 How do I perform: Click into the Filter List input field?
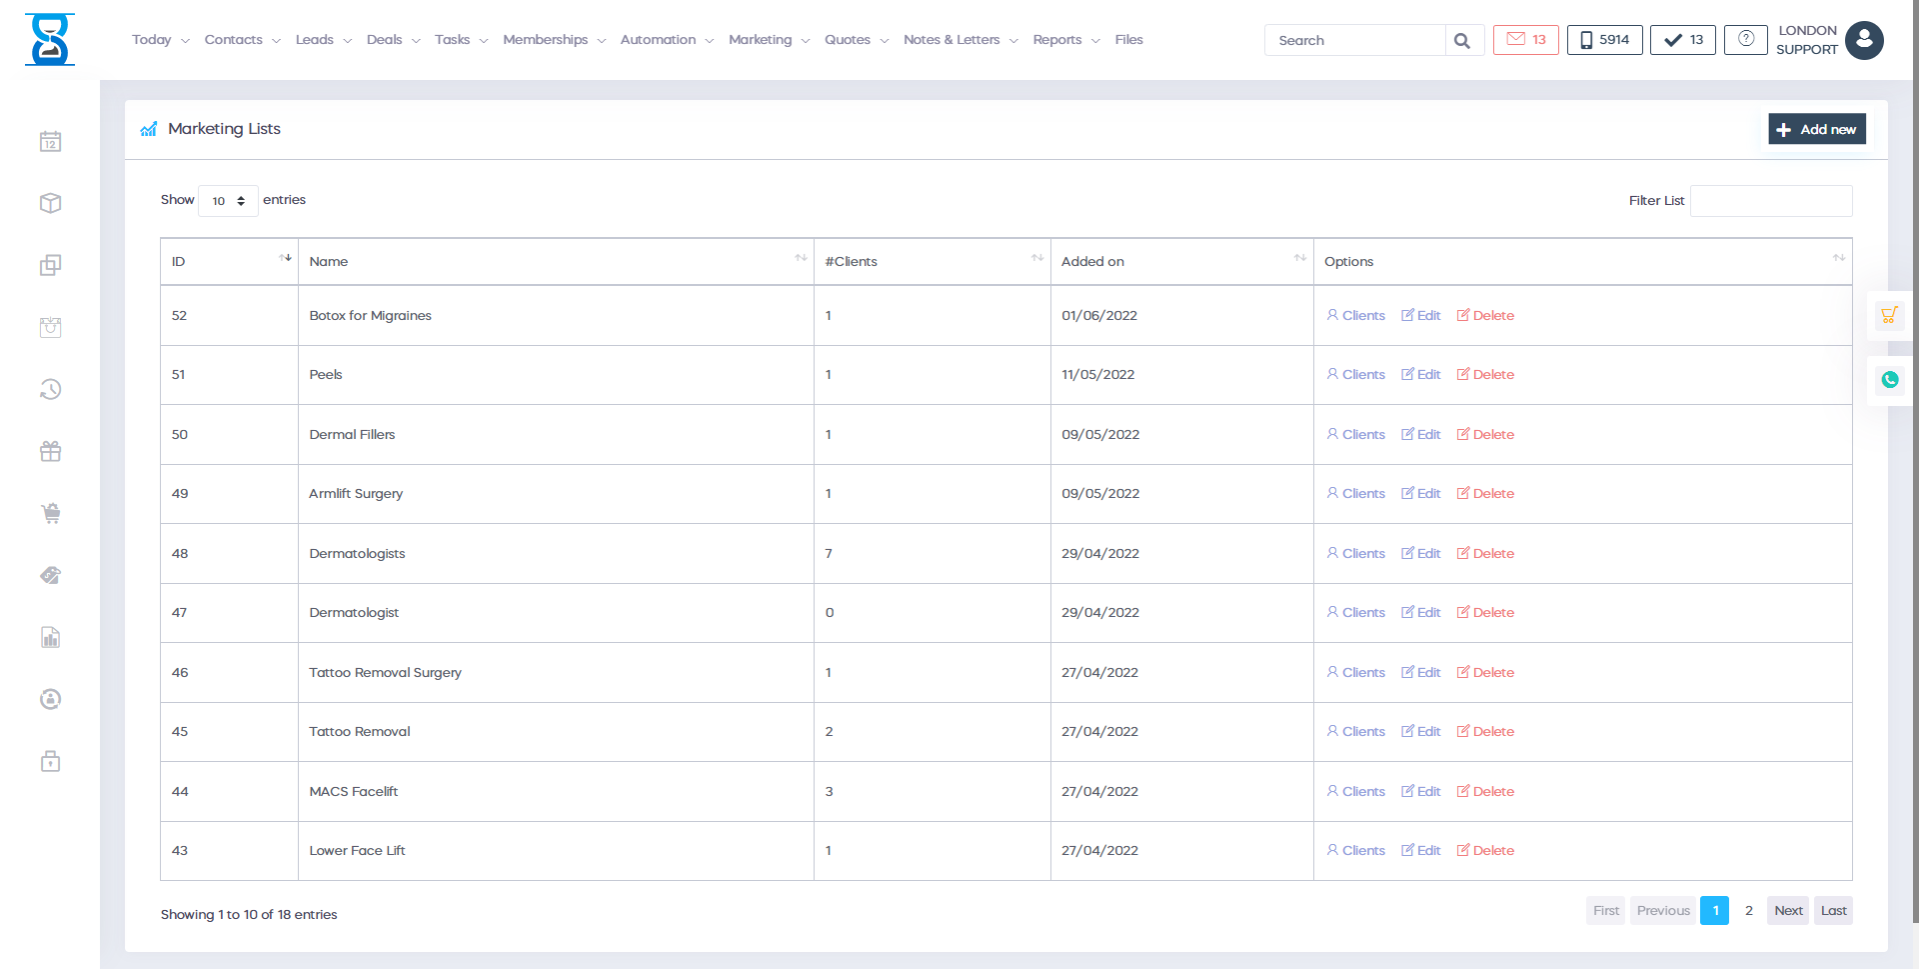[1770, 201]
